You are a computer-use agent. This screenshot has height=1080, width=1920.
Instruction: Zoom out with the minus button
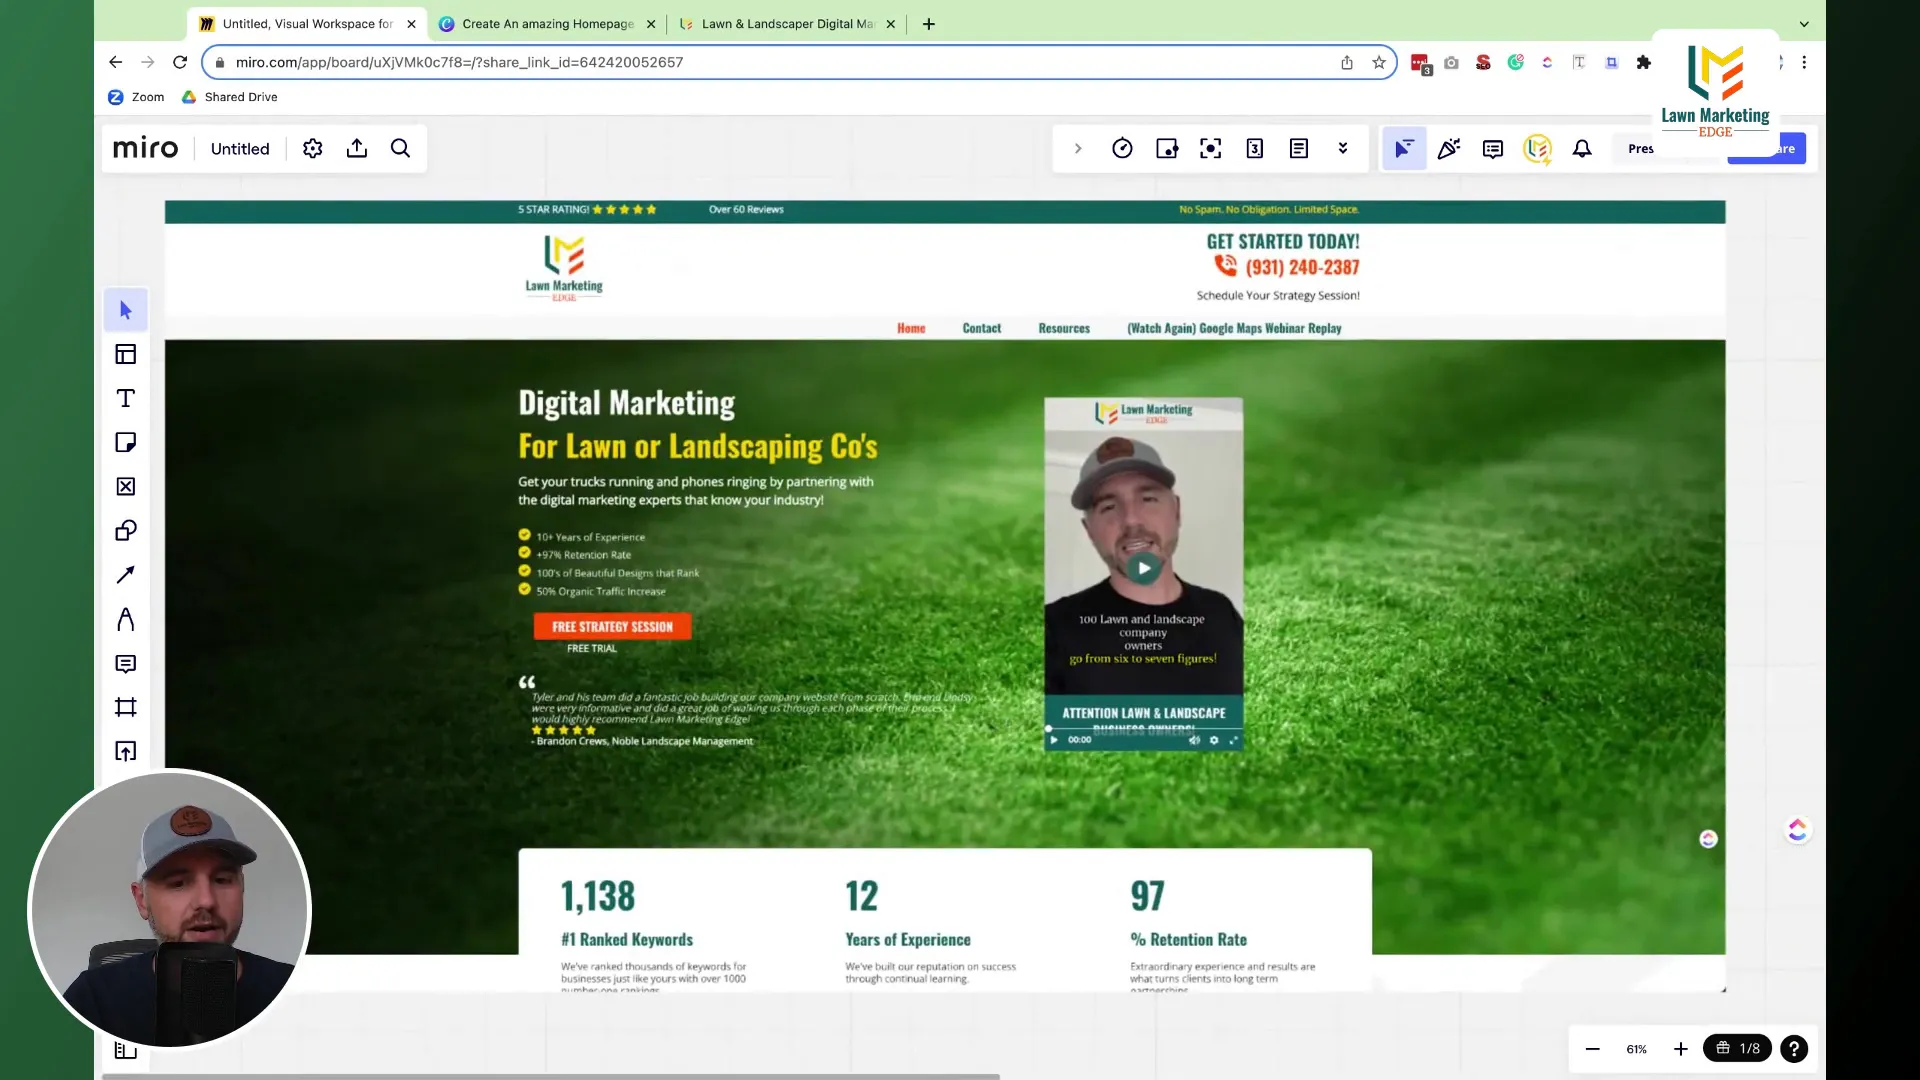coord(1592,1048)
